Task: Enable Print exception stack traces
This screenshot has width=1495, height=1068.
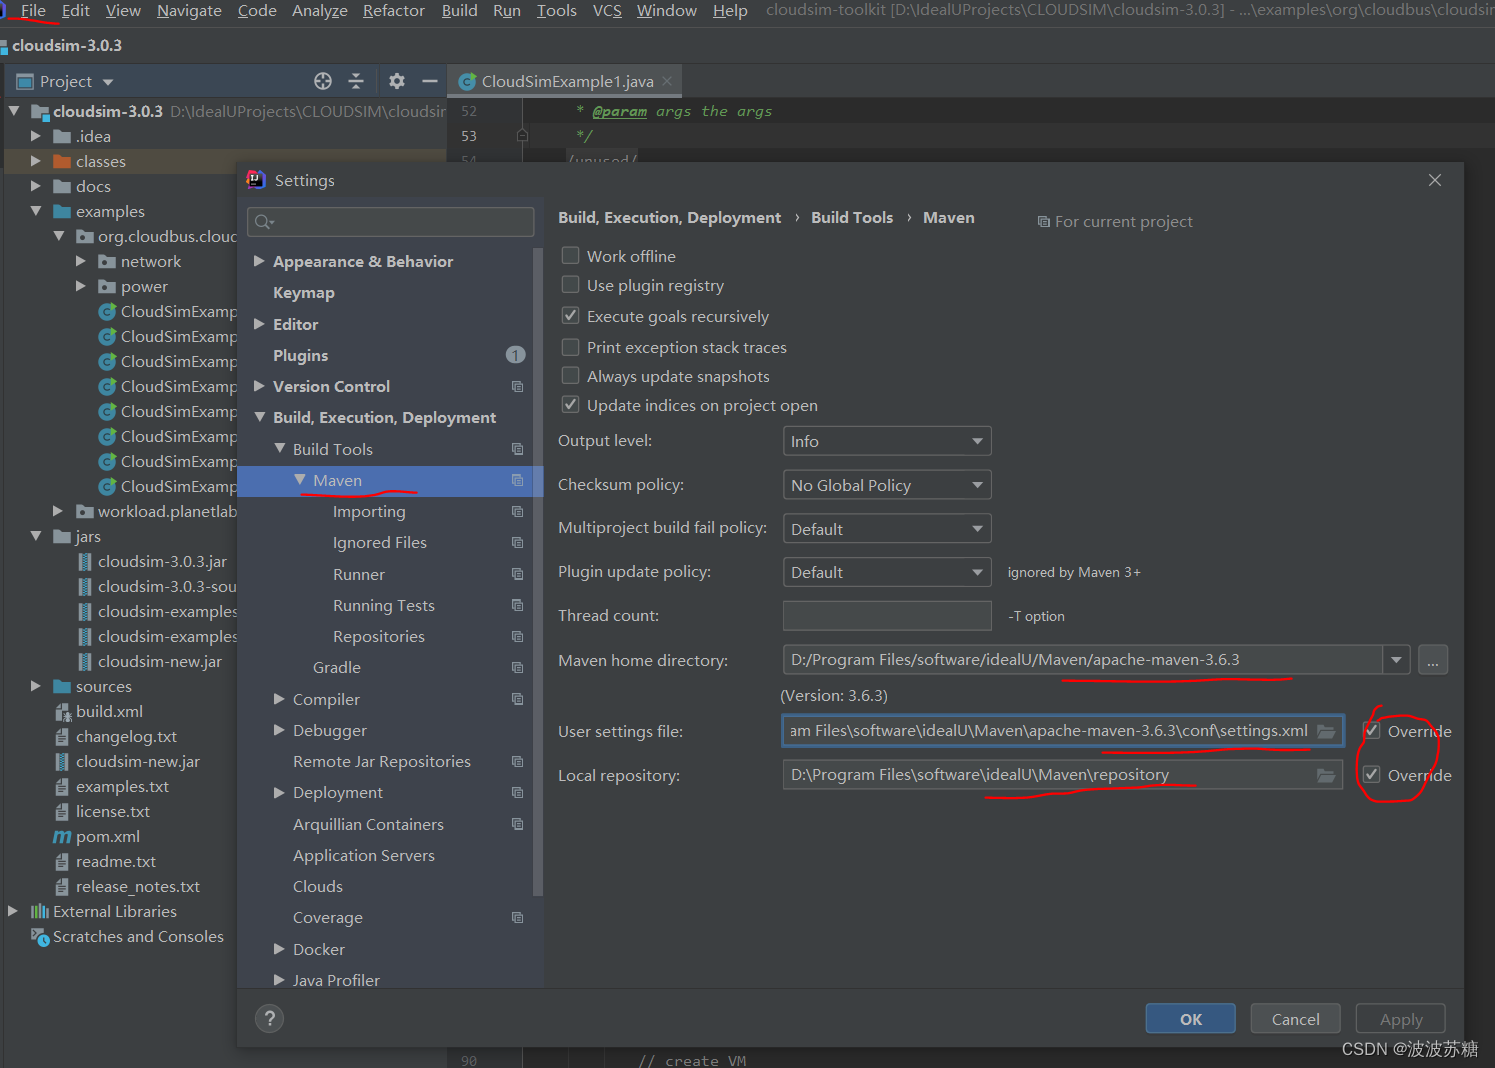Action: tap(570, 346)
